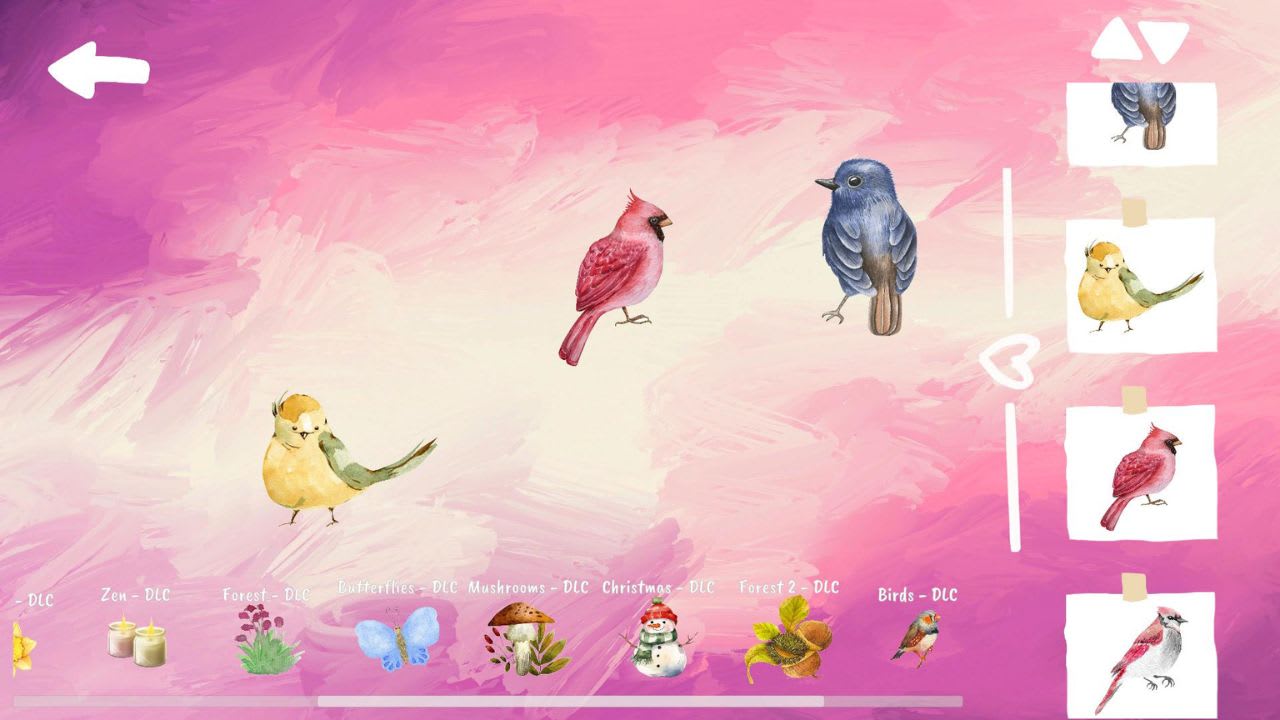The height and width of the screenshot is (720, 1280).
Task: Open the Forest 2 DLC hazelnut pack
Action: click(787, 640)
